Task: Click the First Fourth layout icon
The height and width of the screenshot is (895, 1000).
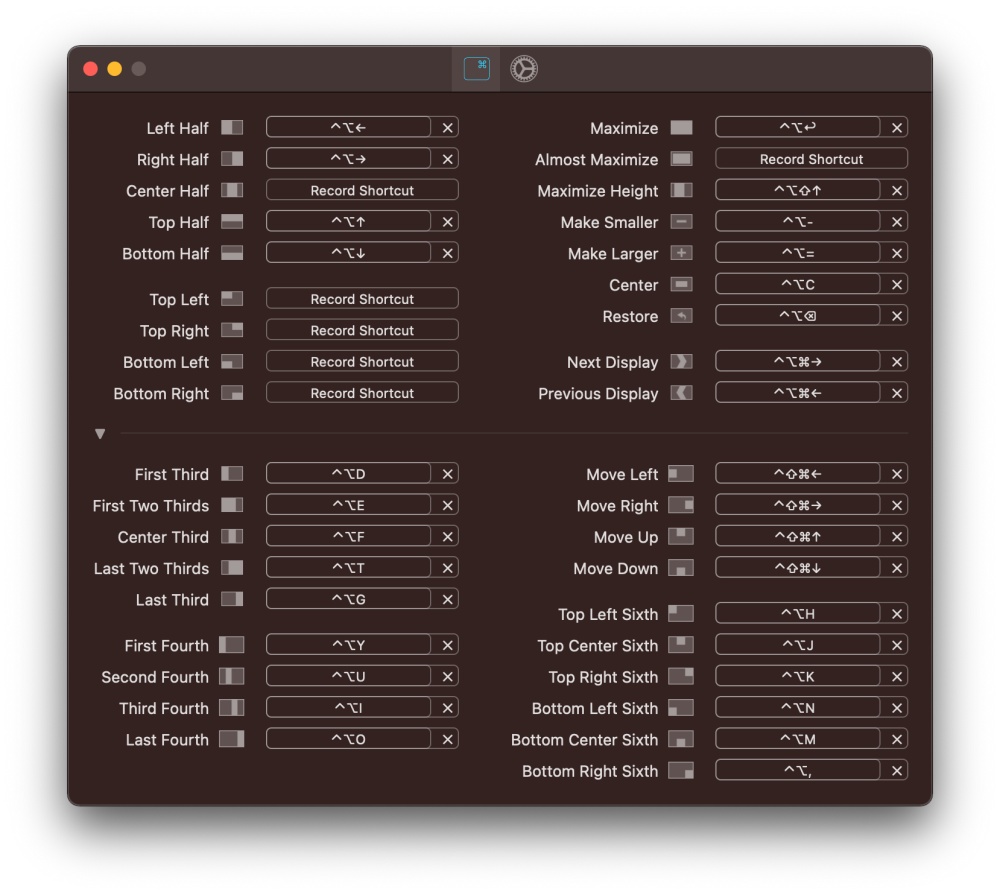Action: [232, 645]
